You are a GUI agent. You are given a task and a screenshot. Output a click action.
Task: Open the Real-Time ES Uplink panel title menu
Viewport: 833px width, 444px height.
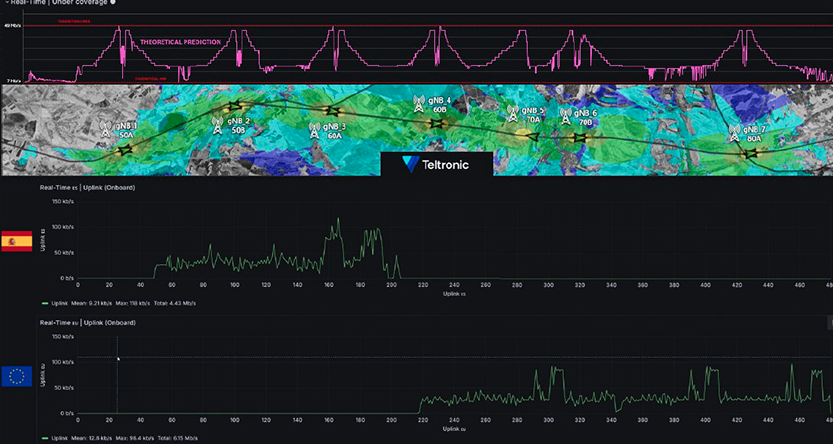tap(87, 187)
